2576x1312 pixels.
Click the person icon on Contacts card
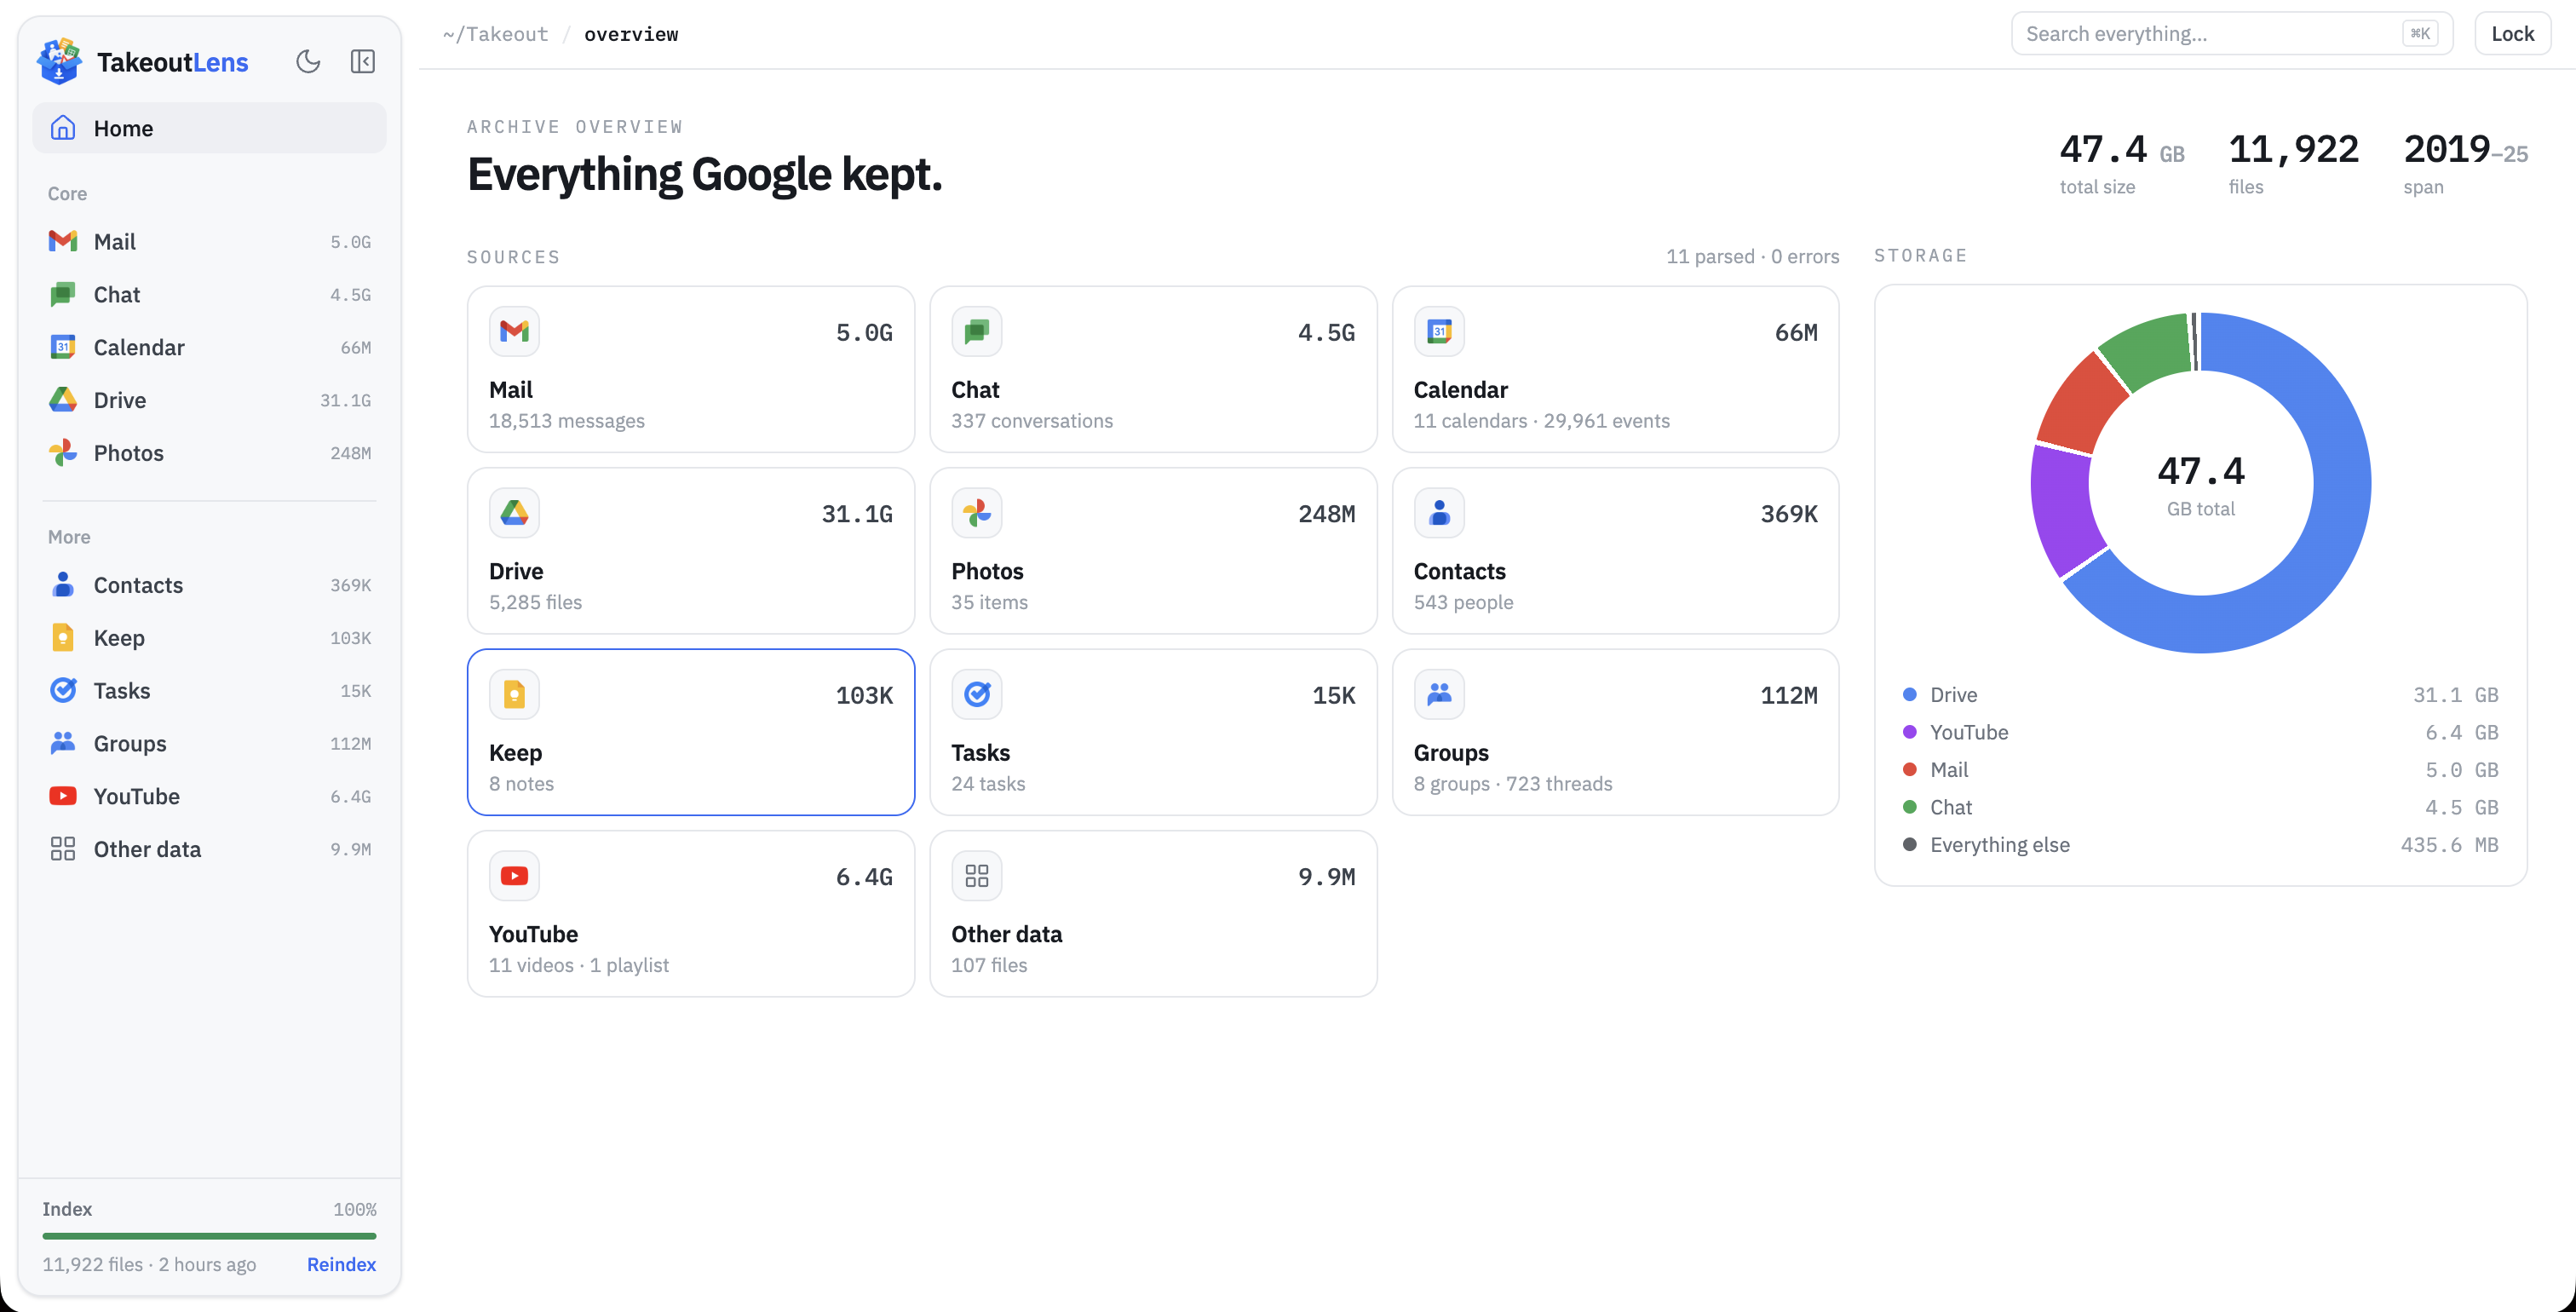1439,513
